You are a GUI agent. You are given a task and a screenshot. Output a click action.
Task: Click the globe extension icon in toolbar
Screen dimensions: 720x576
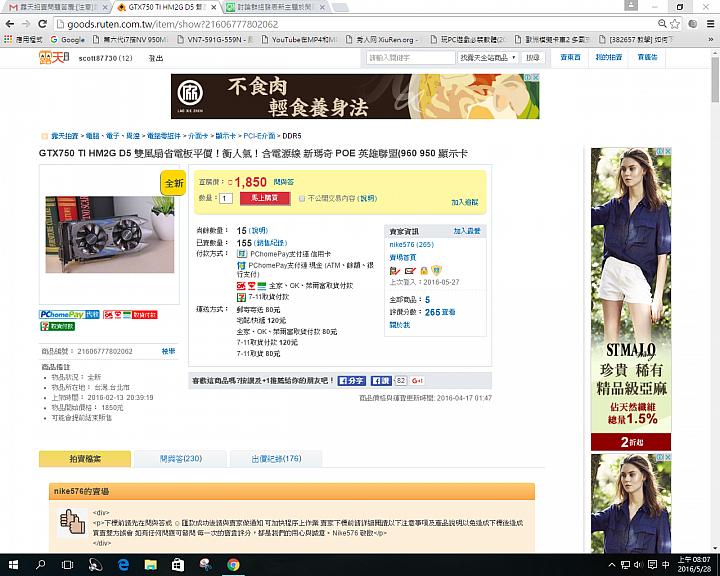(x=693, y=24)
